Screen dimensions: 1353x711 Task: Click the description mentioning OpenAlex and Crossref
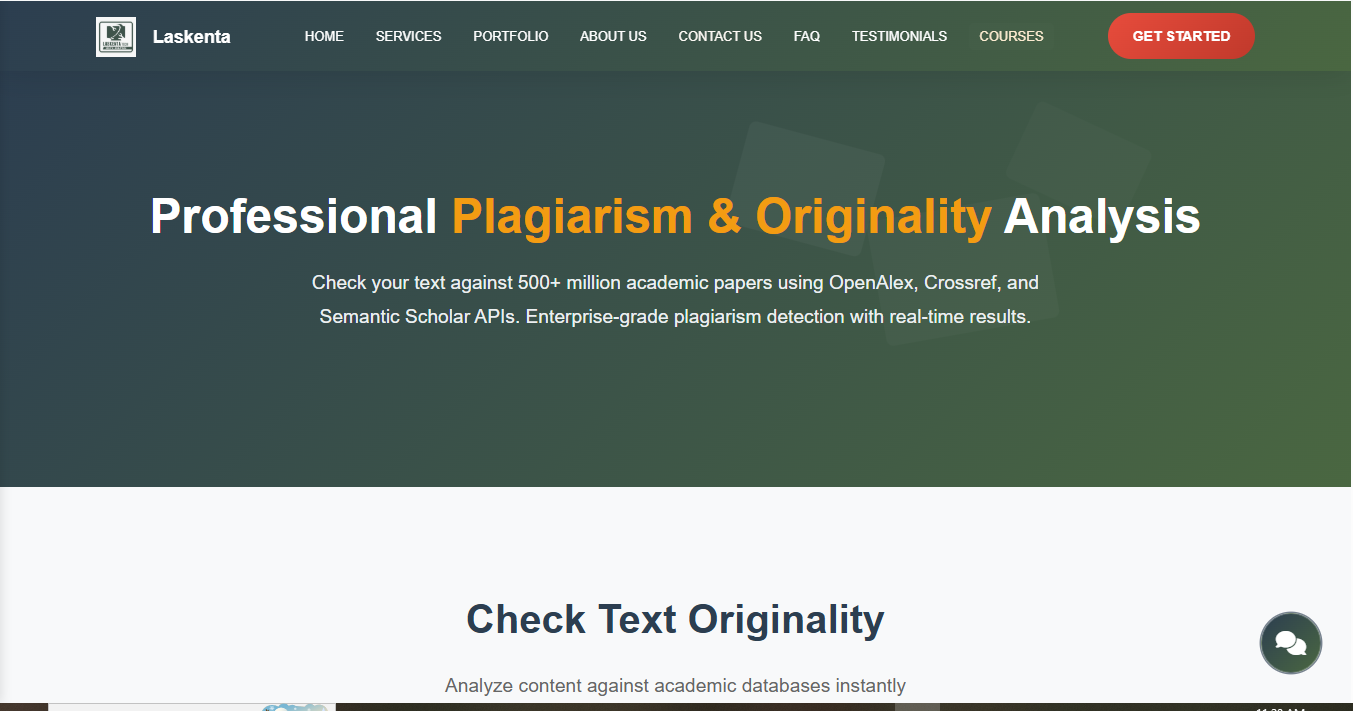coord(675,299)
